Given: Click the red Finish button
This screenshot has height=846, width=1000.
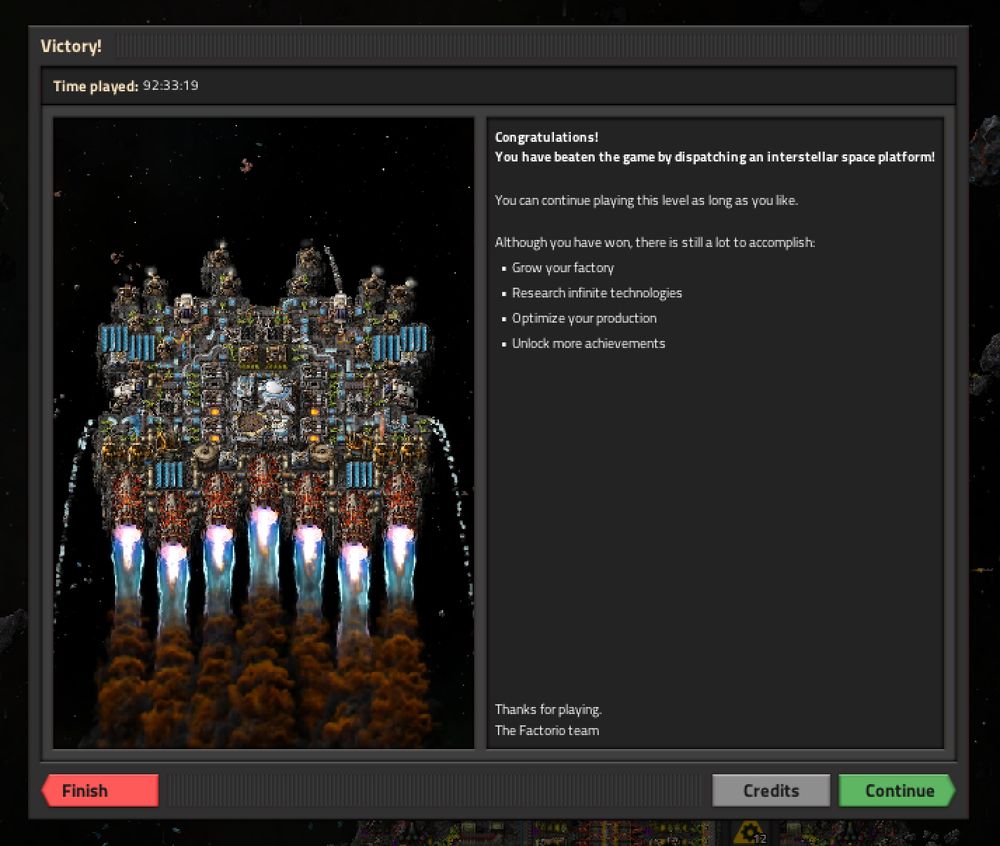Looking at the screenshot, I should click(100, 791).
